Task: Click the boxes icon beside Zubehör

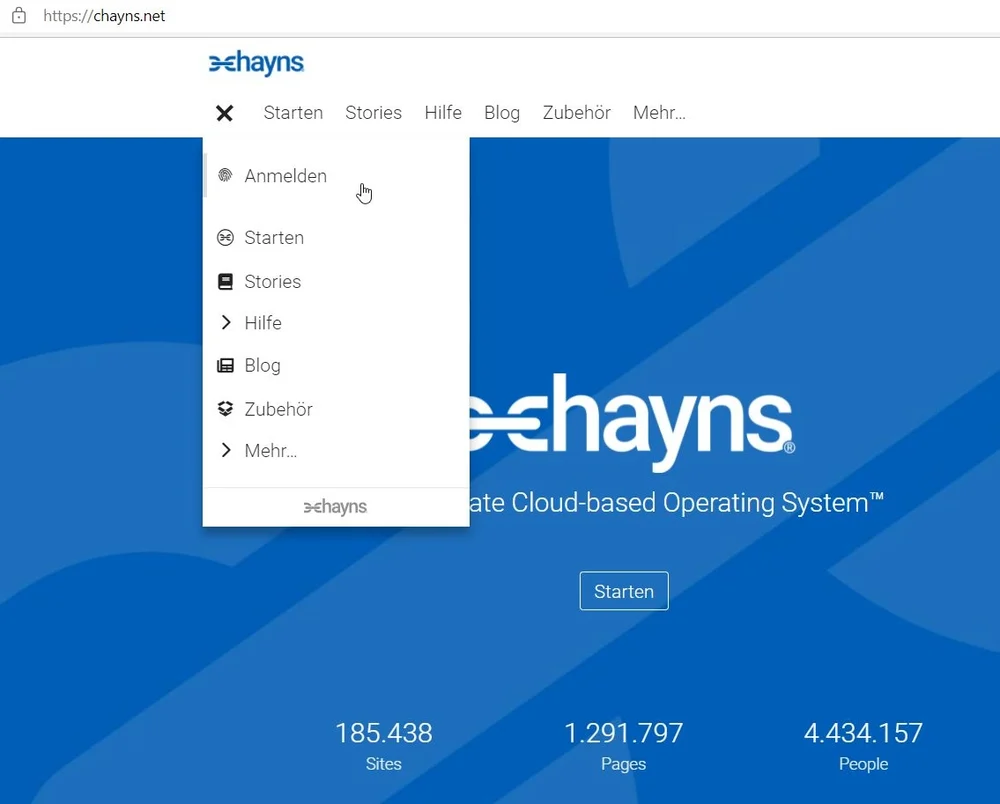Action: (x=225, y=409)
